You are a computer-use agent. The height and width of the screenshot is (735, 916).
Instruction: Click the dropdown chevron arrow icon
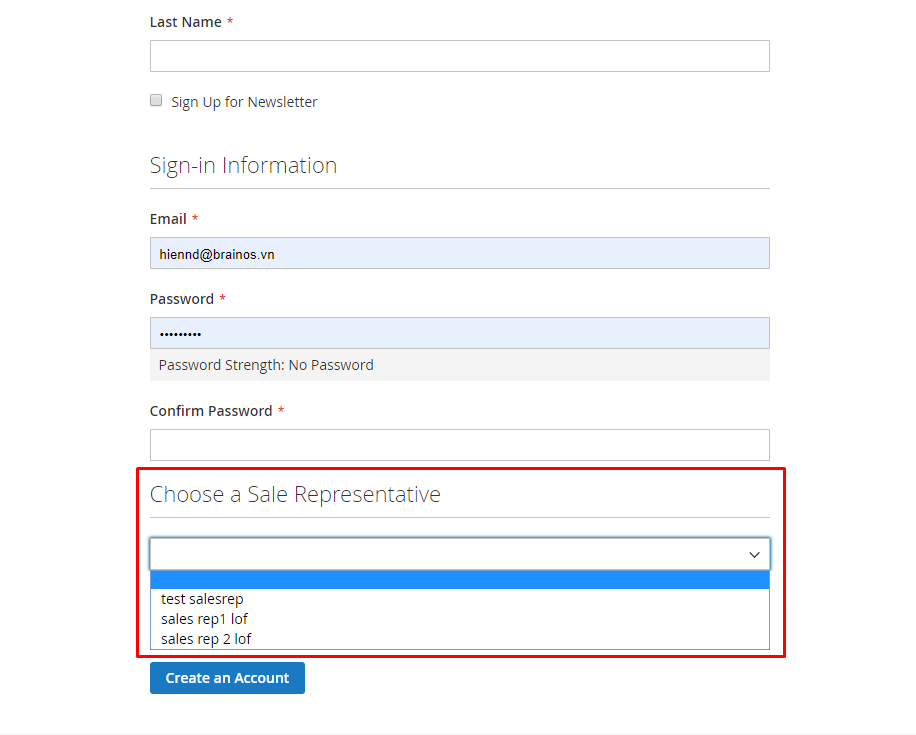pyautogui.click(x=755, y=554)
